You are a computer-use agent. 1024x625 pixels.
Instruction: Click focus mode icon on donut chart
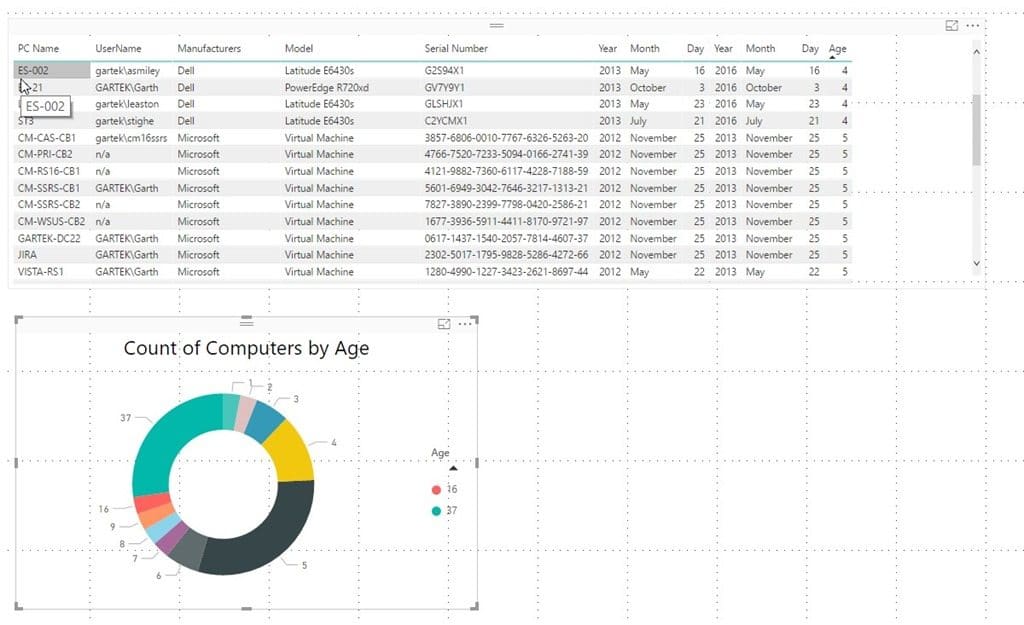tap(443, 324)
